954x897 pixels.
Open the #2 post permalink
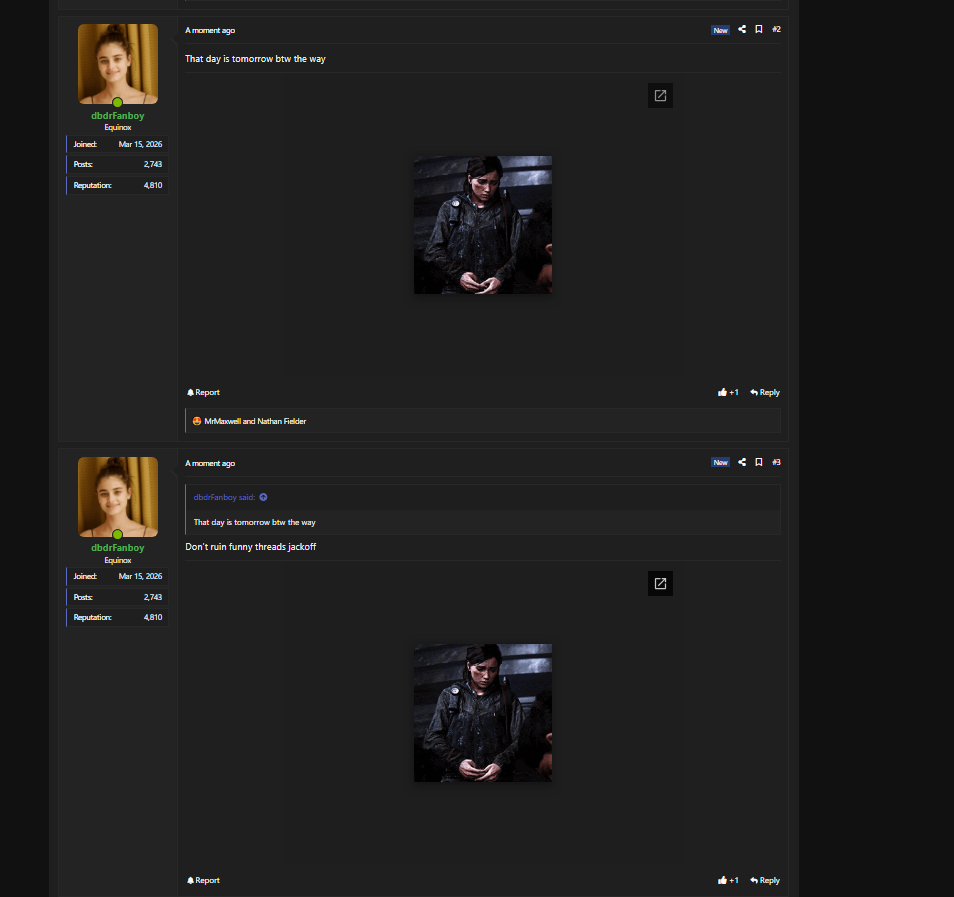(x=777, y=30)
